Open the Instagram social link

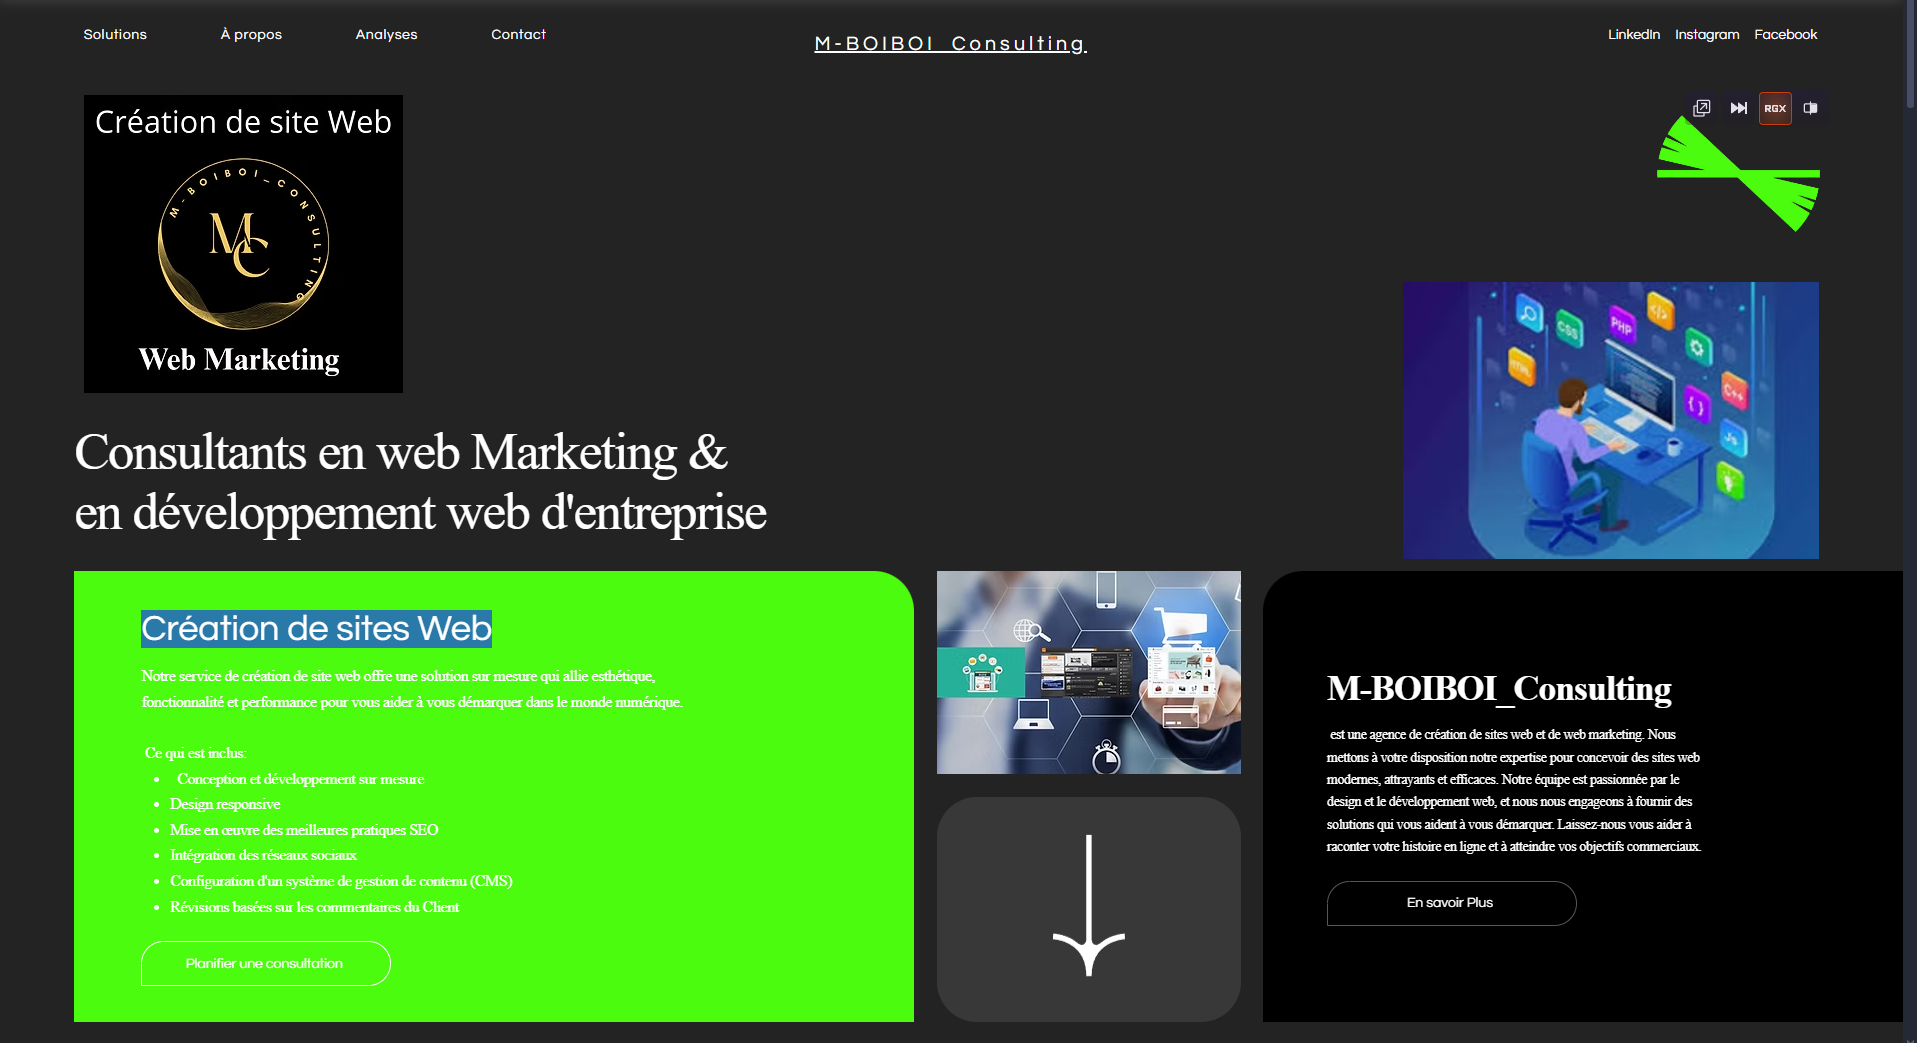point(1707,34)
